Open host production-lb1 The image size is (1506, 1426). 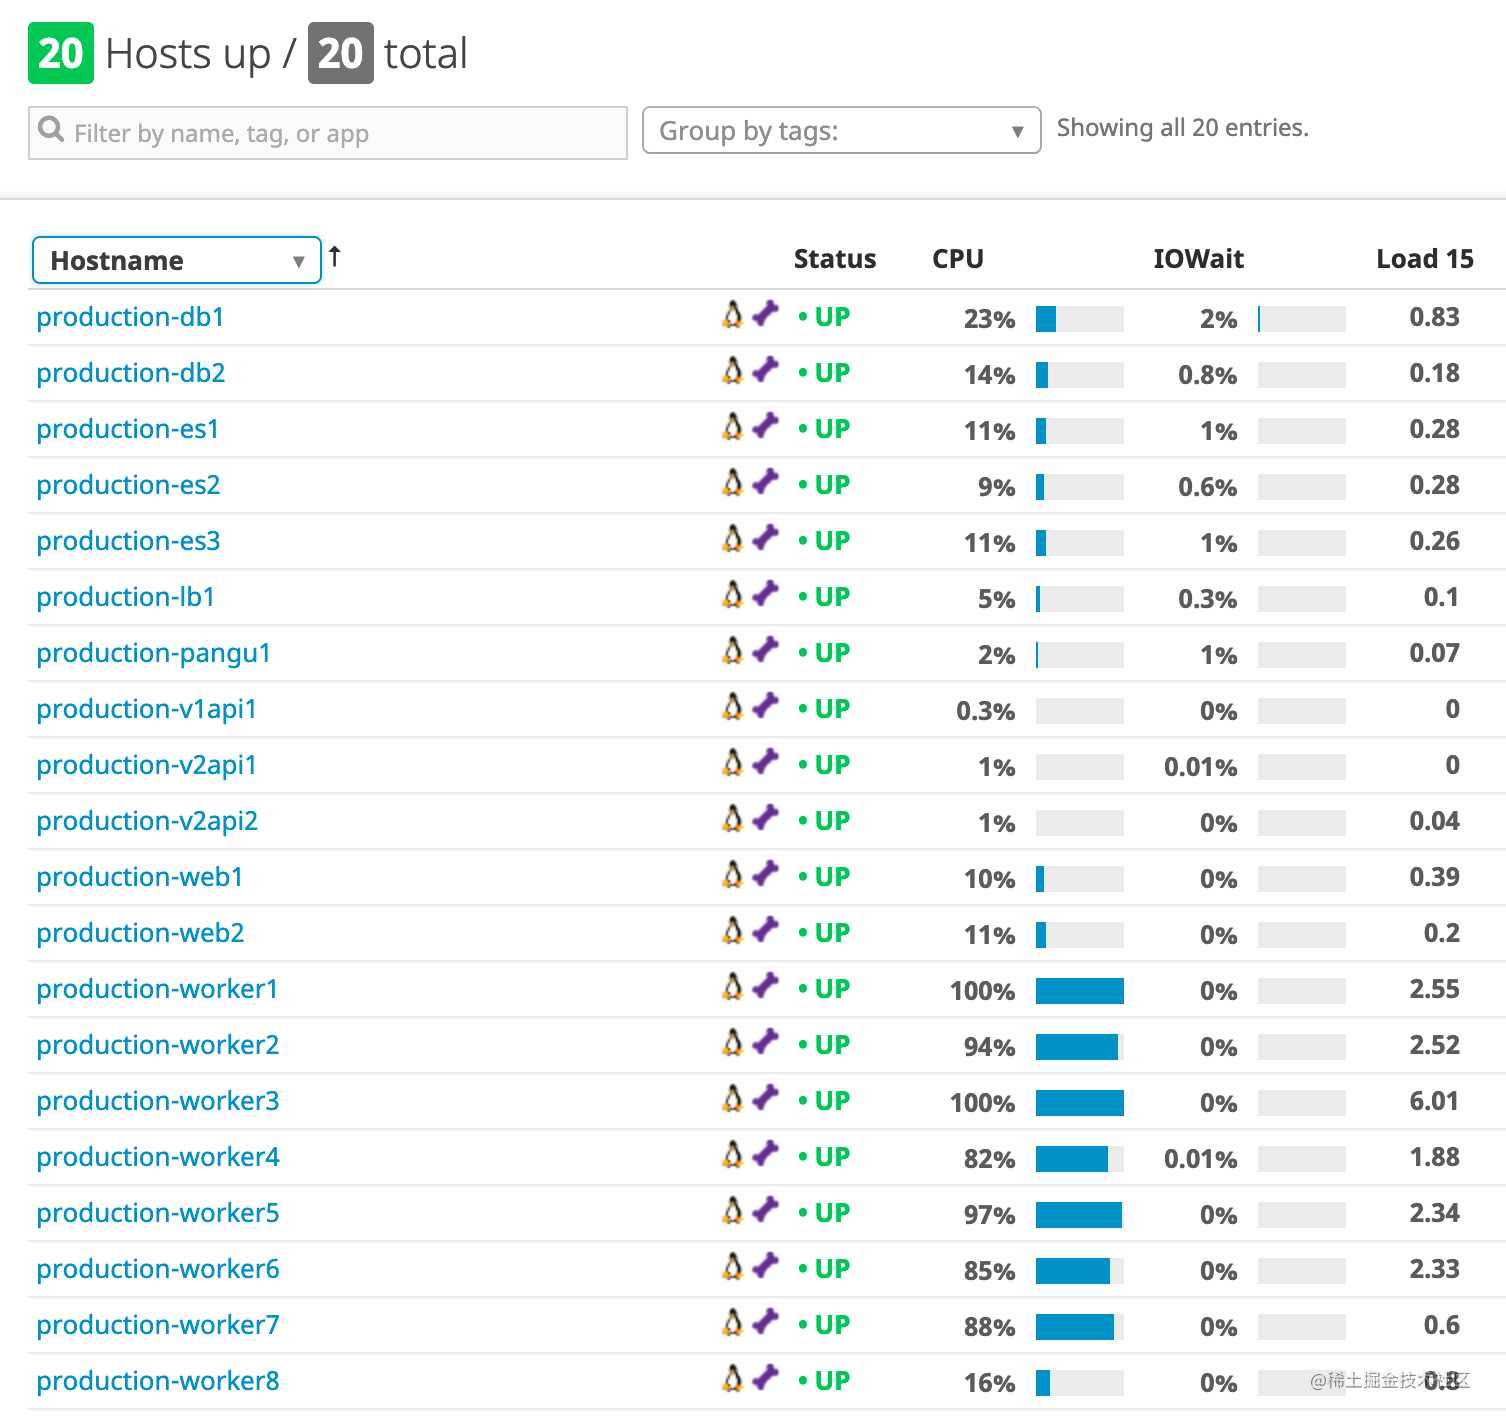pyautogui.click(x=126, y=597)
